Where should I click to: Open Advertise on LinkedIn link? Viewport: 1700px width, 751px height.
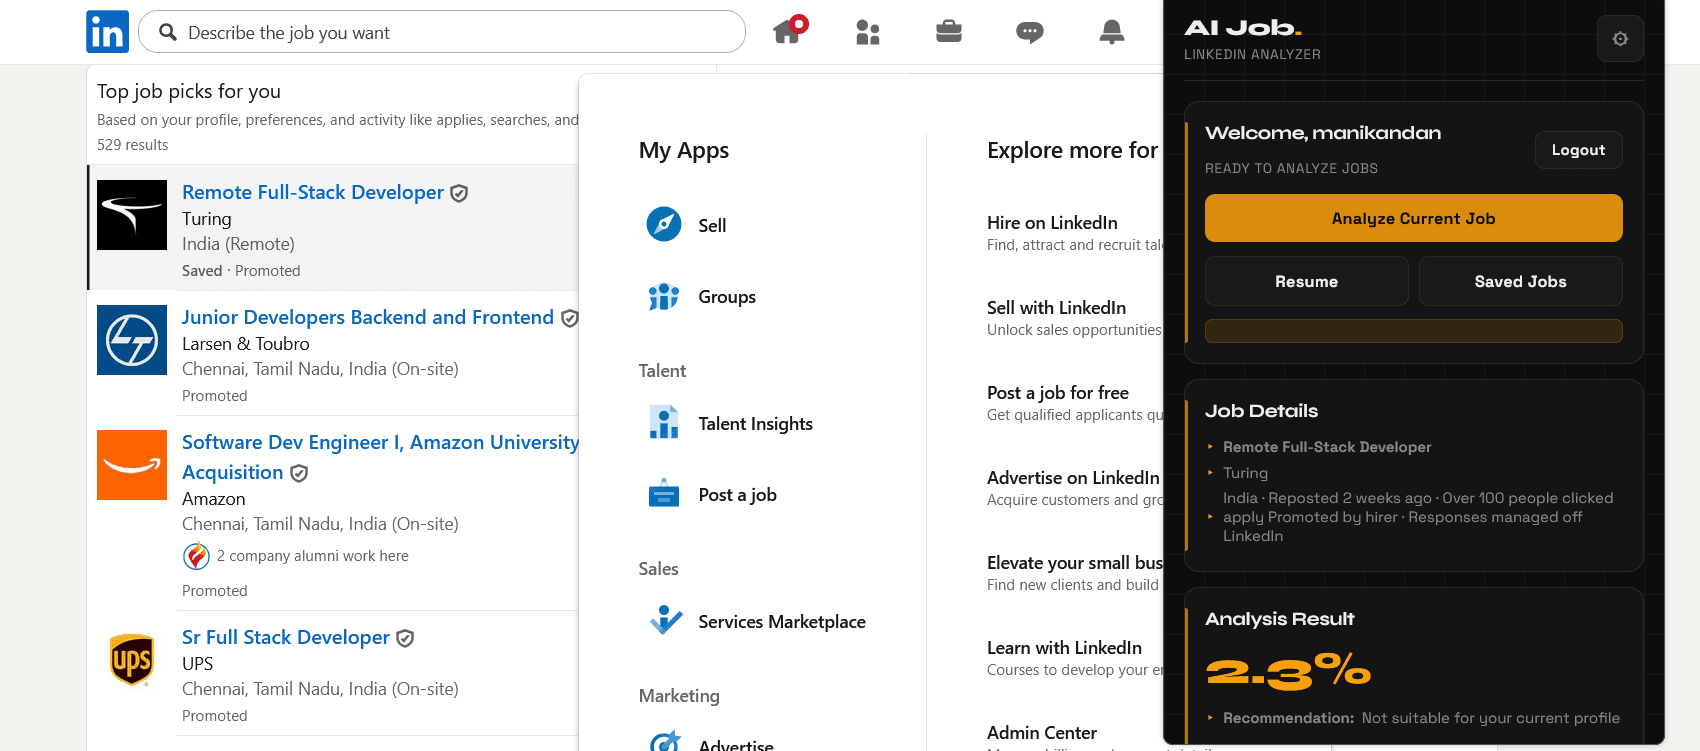pos(1073,477)
